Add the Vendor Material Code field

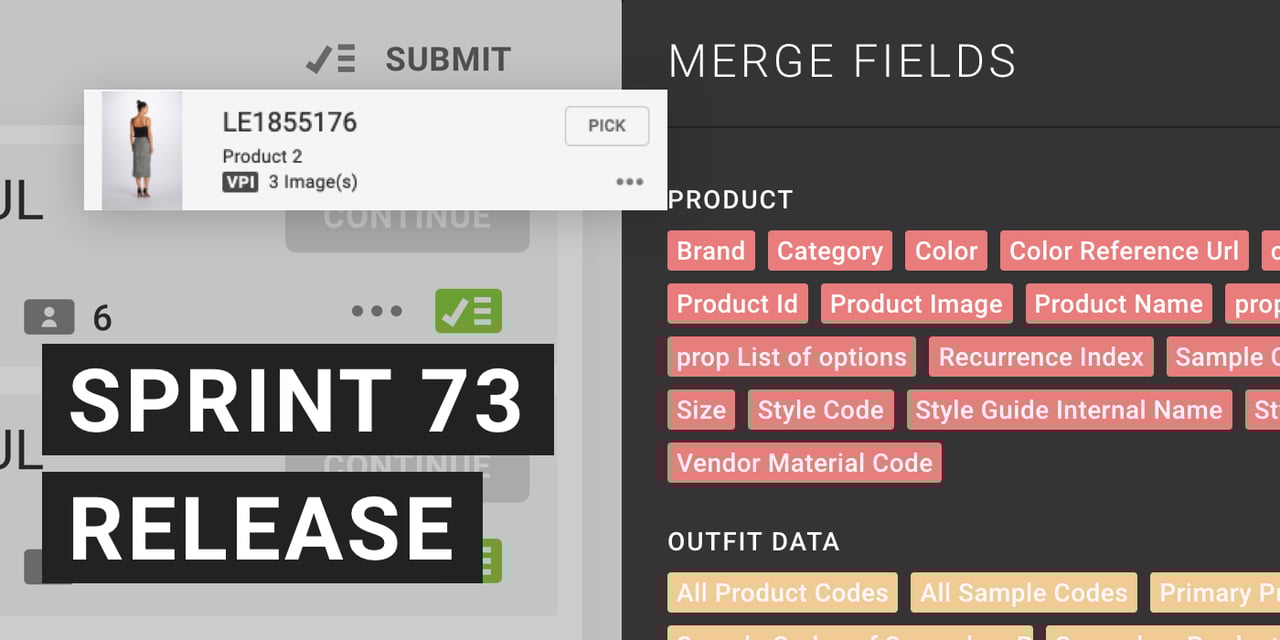(x=804, y=463)
